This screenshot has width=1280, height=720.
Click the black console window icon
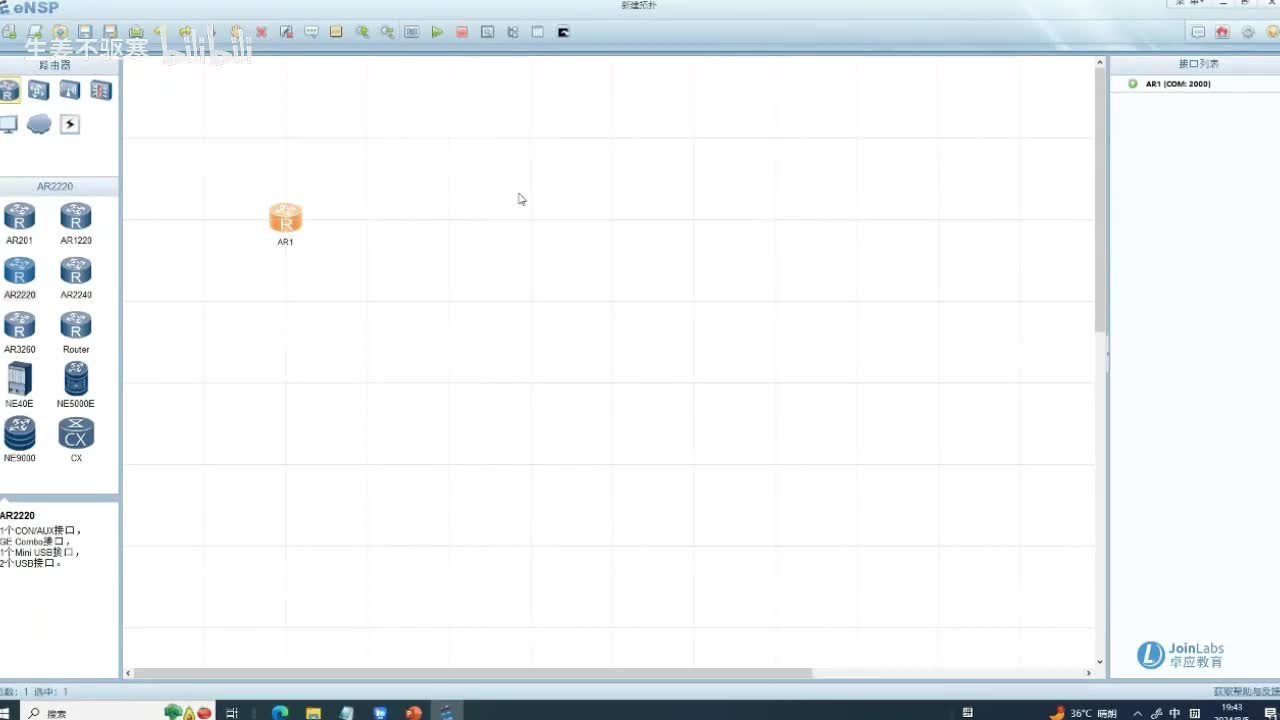[563, 32]
